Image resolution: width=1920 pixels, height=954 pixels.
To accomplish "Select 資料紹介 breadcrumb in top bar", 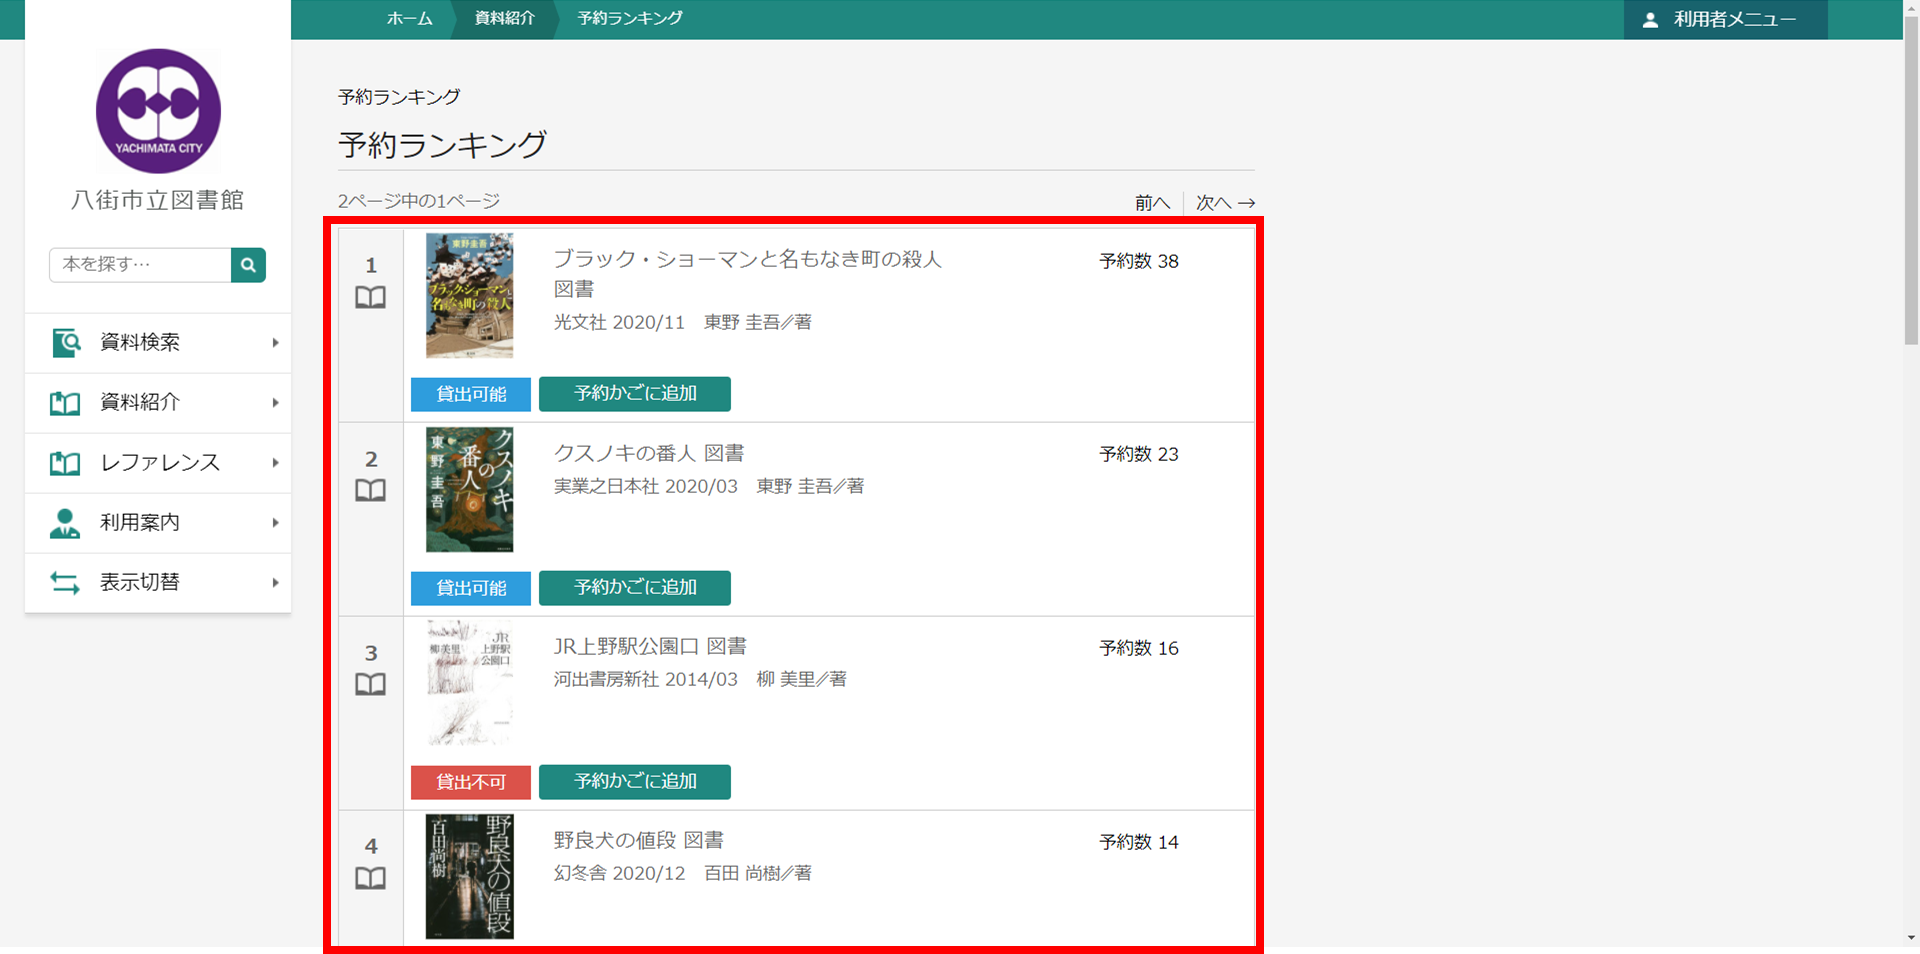I will pos(505,19).
